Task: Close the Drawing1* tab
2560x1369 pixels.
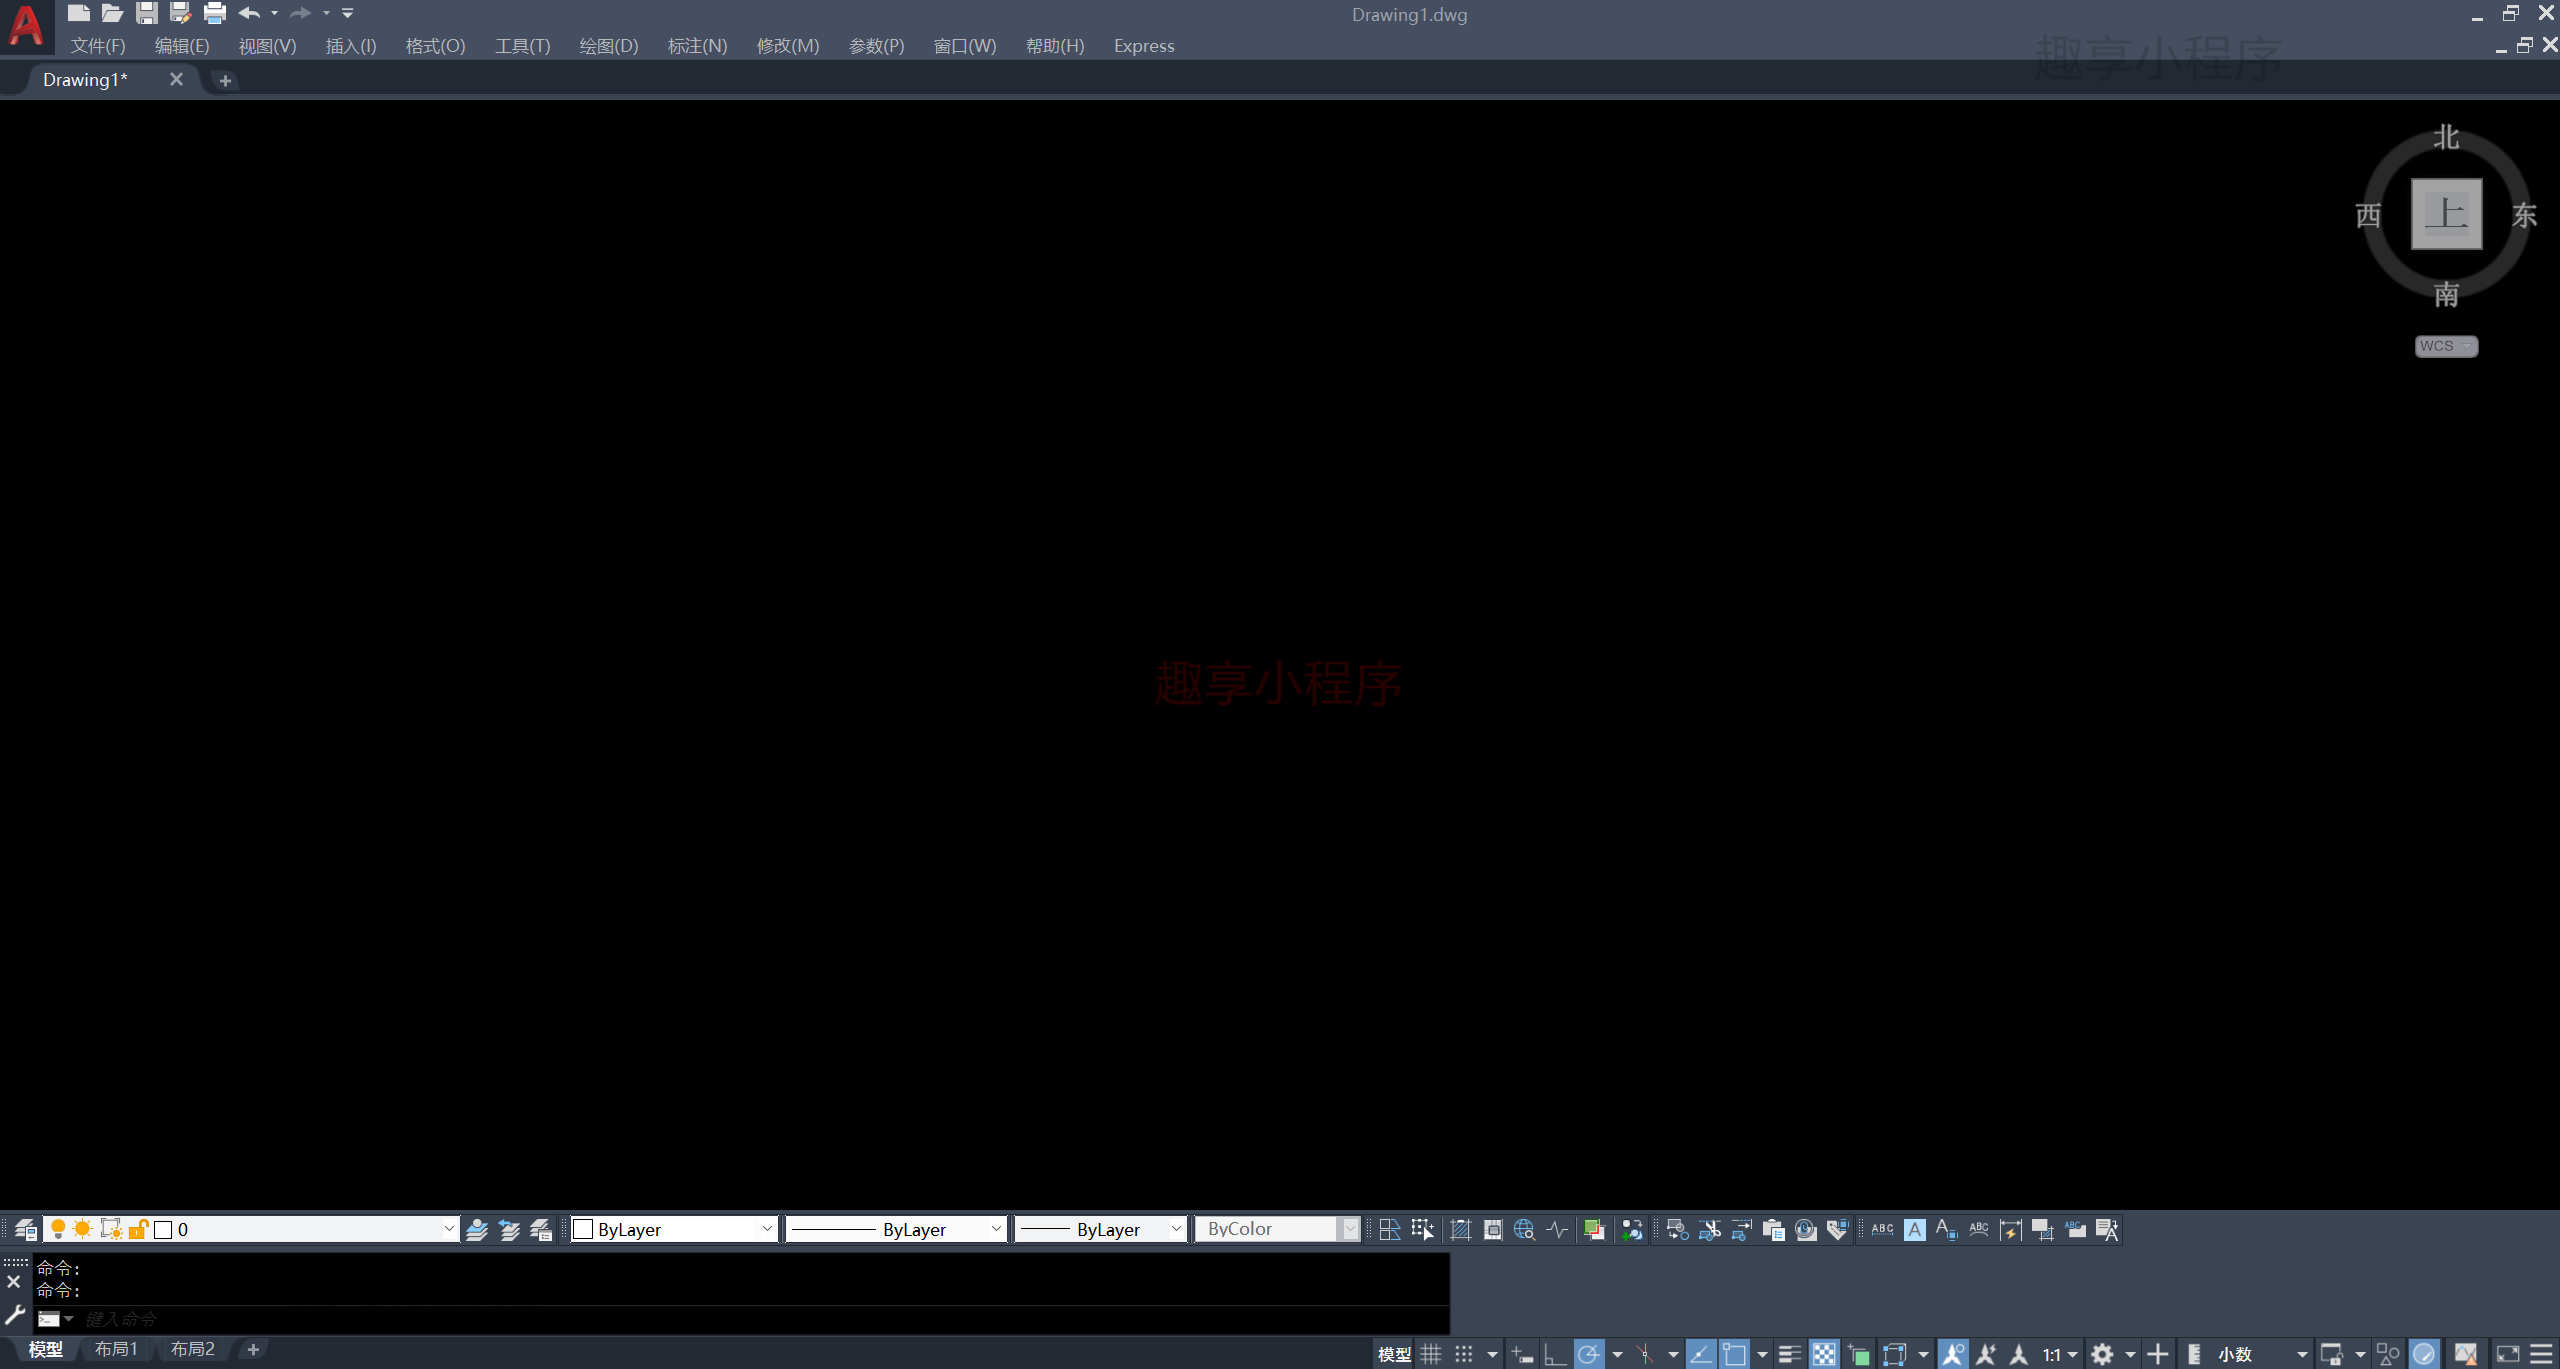Action: [x=176, y=79]
